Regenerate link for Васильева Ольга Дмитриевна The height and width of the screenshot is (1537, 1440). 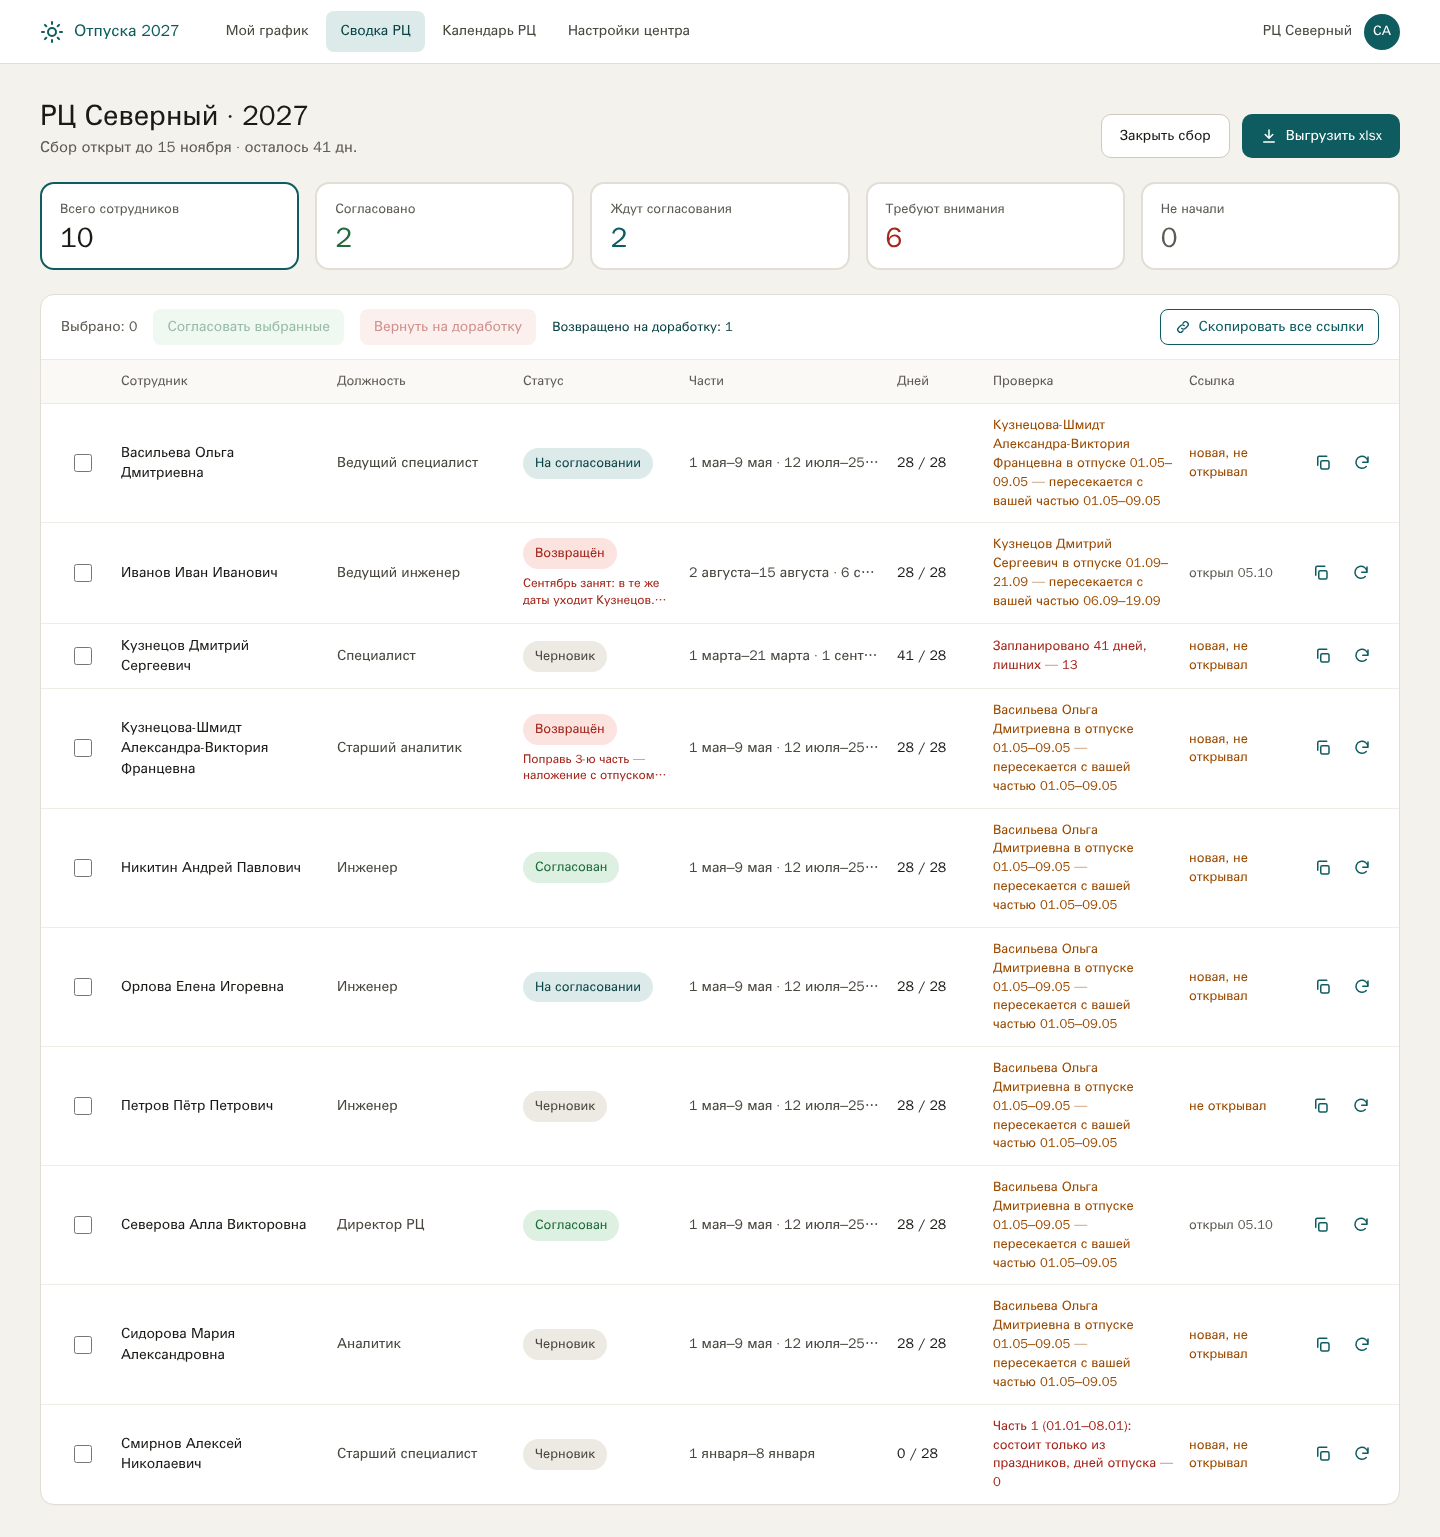coord(1361,463)
